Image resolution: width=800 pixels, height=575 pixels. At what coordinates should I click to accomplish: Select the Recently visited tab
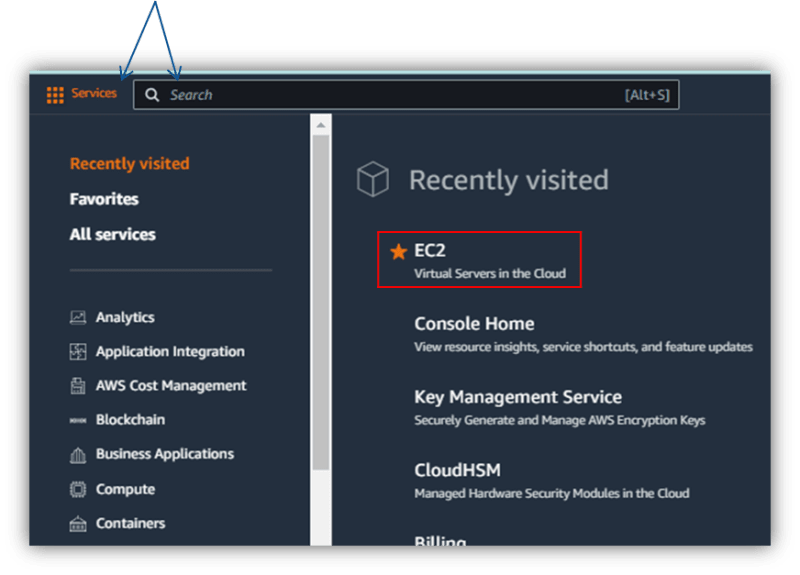click(x=129, y=164)
